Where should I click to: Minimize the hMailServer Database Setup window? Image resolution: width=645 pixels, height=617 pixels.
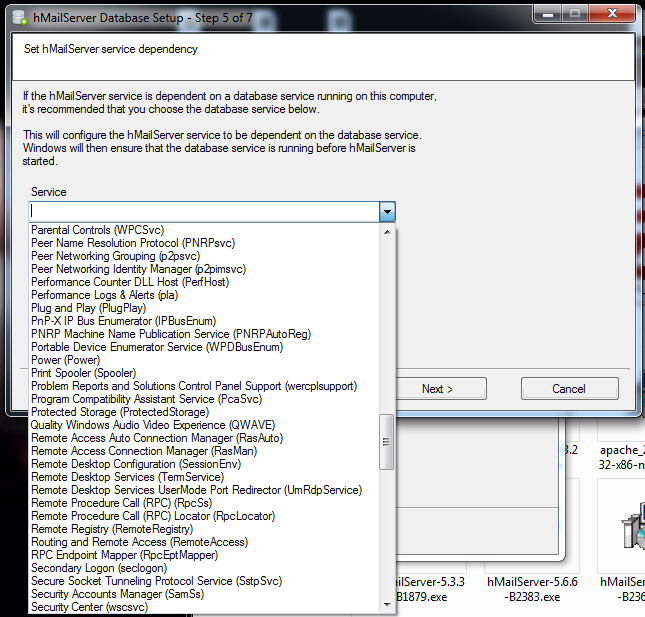tap(548, 14)
